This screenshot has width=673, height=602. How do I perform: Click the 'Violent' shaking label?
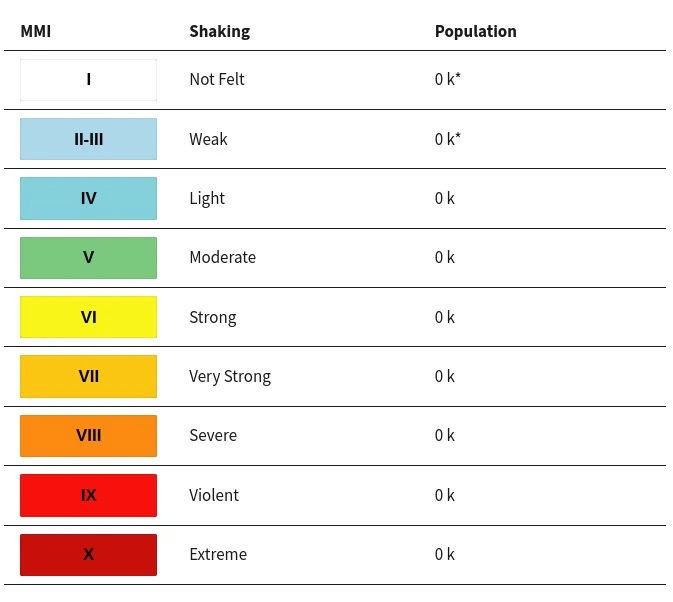[214, 495]
